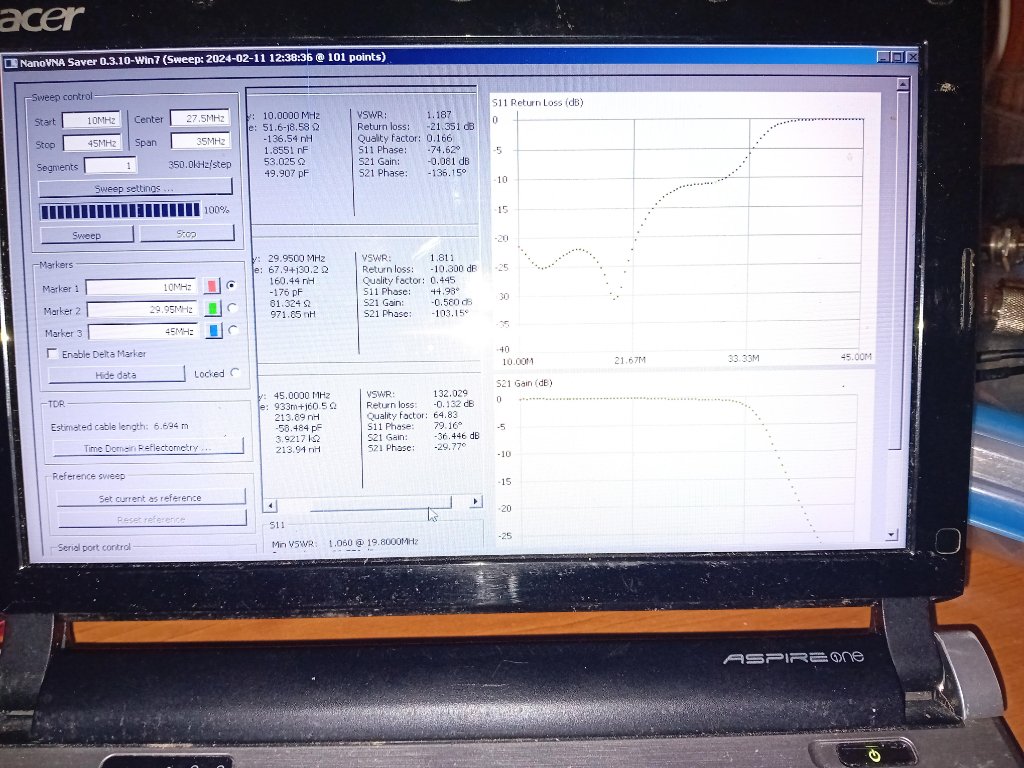Screen dimensions: 1024x768
Task: Click the Segments input field
Action: point(110,166)
